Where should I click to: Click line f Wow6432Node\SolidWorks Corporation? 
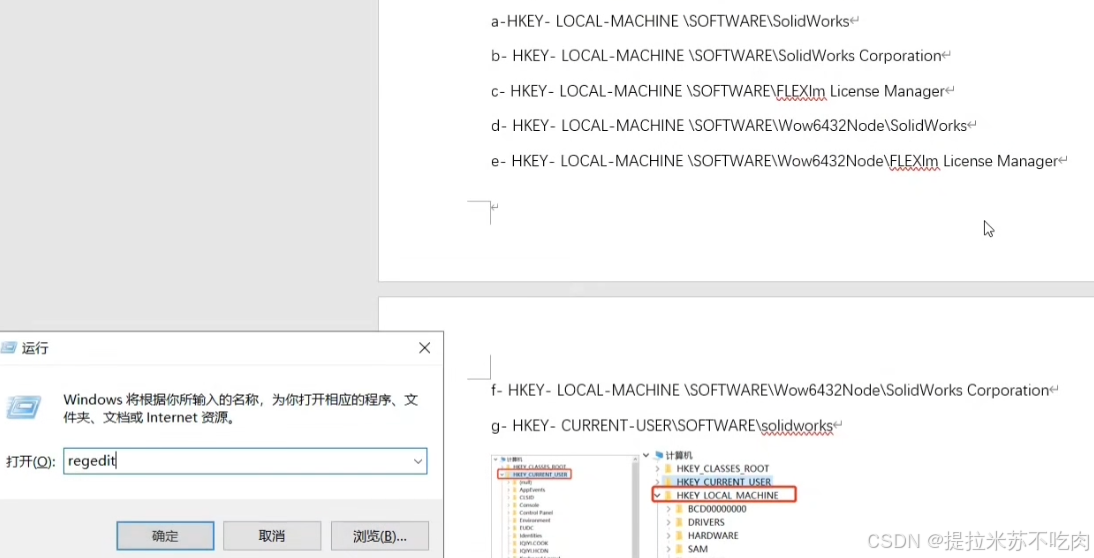(770, 391)
